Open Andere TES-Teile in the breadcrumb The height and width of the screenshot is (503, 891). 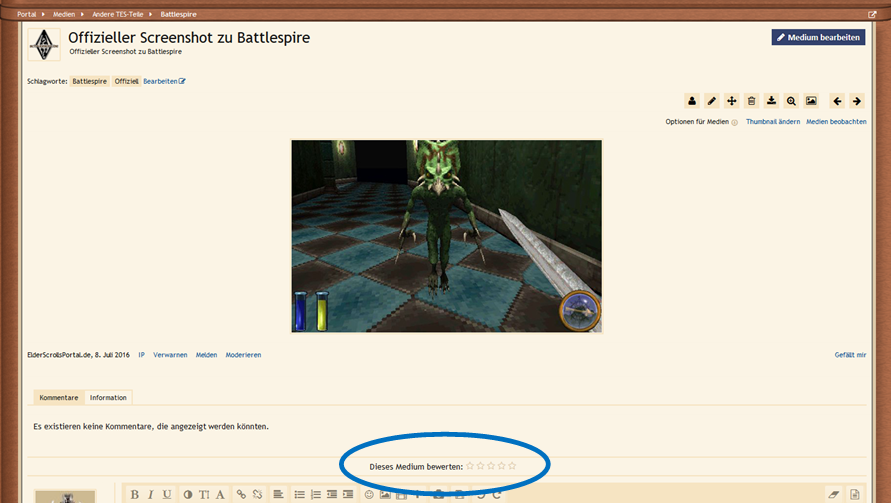118,14
